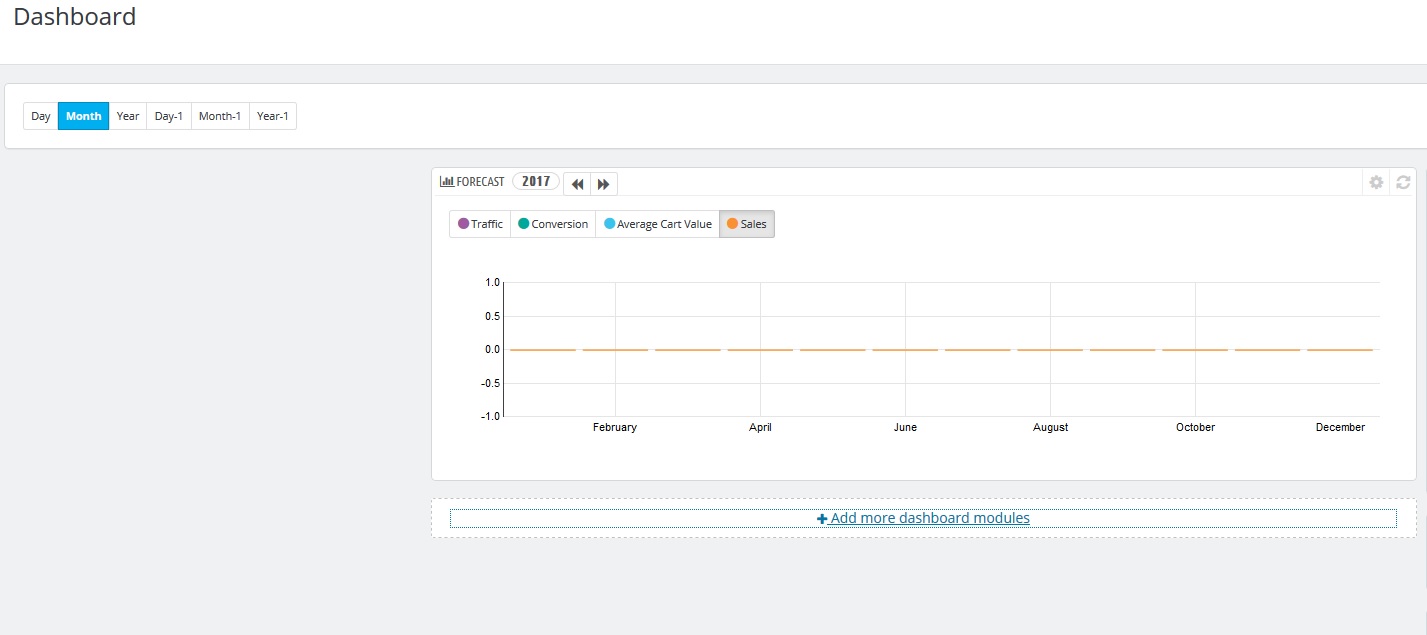The width and height of the screenshot is (1427, 635).
Task: Click the plus icon for dashboard modules
Action: pyautogui.click(x=822, y=519)
